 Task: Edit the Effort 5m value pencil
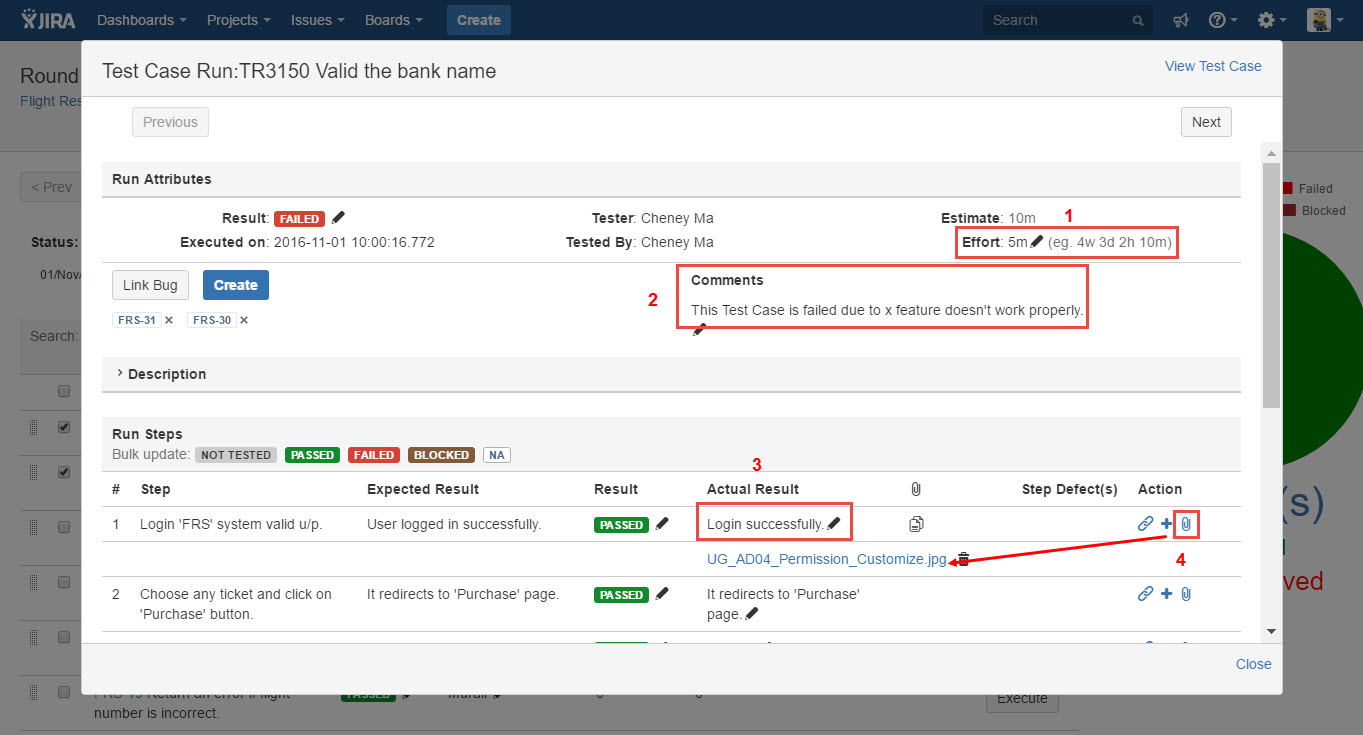1037,241
